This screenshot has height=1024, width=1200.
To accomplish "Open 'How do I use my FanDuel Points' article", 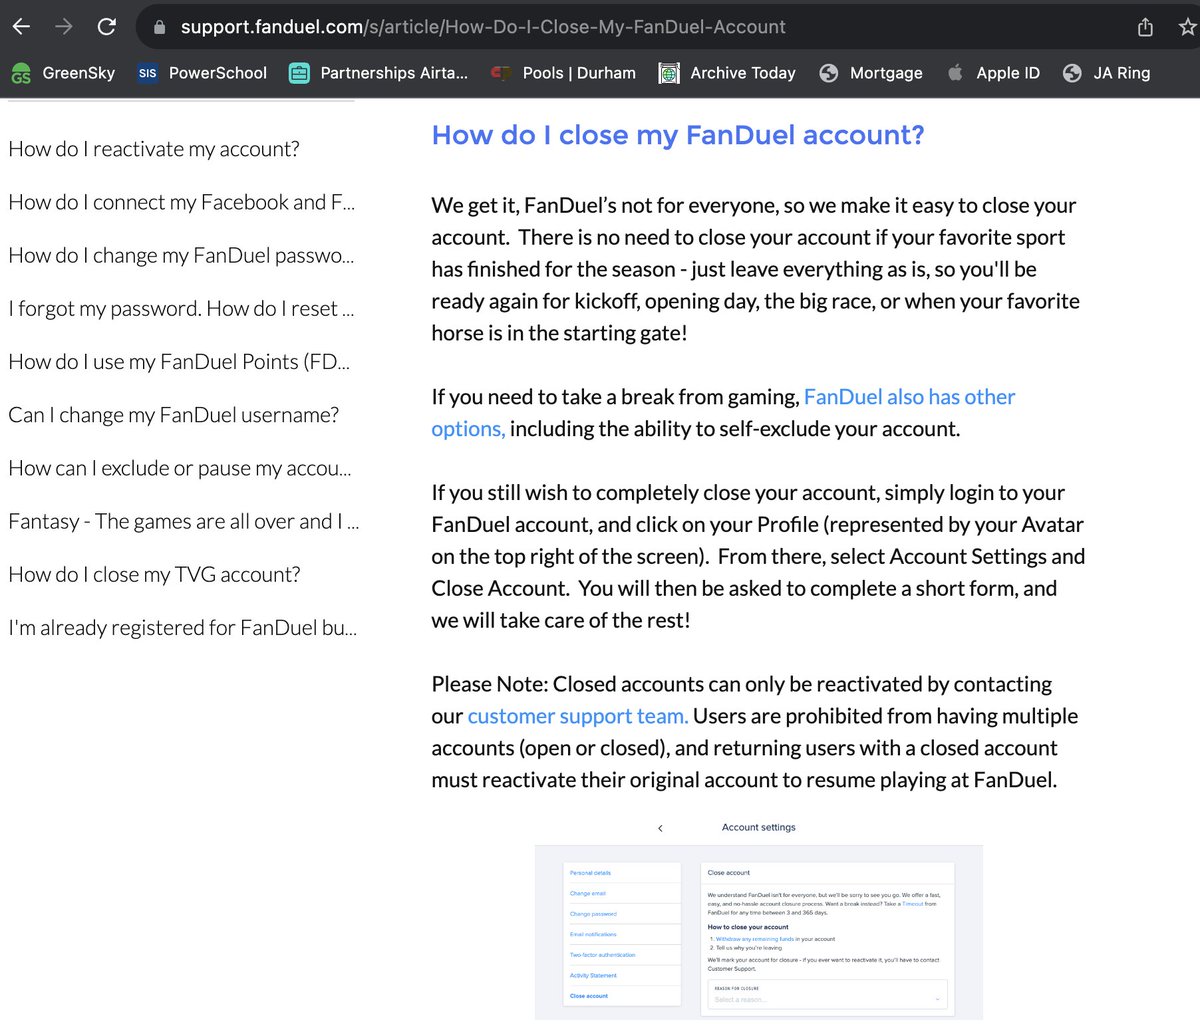I will pos(179,361).
